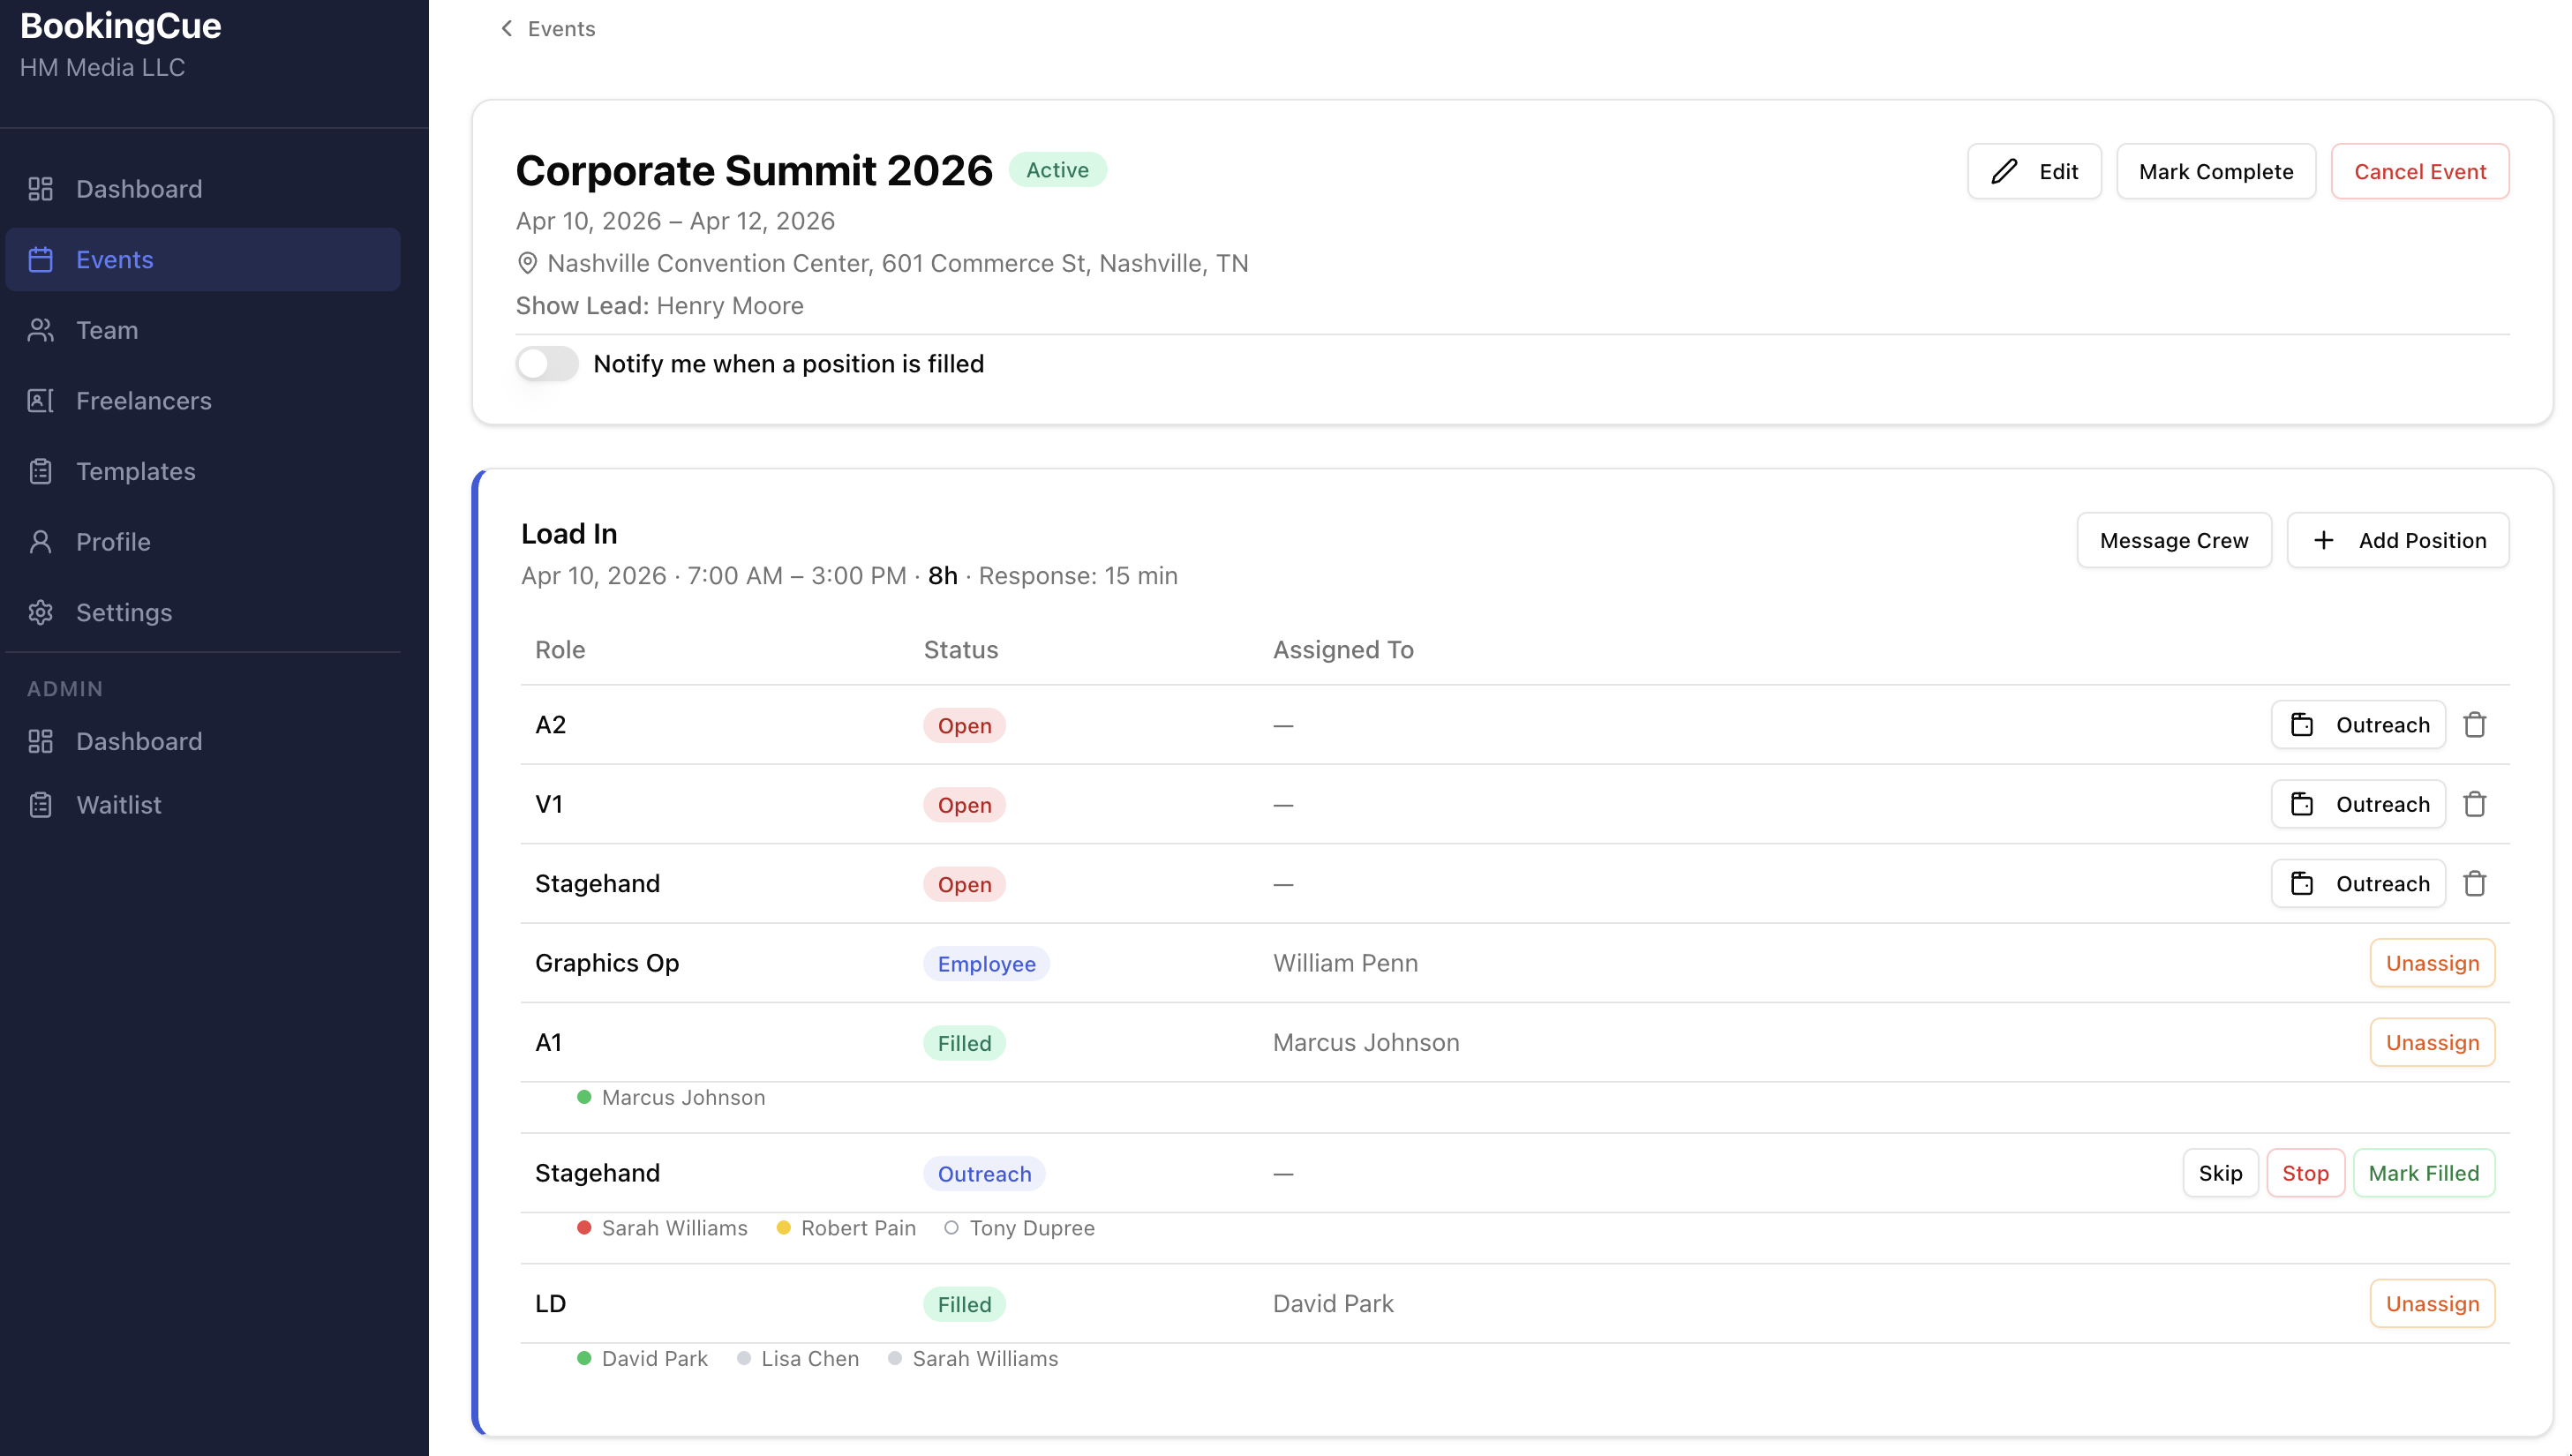Open Freelancers via its sidebar icon

coord(41,400)
